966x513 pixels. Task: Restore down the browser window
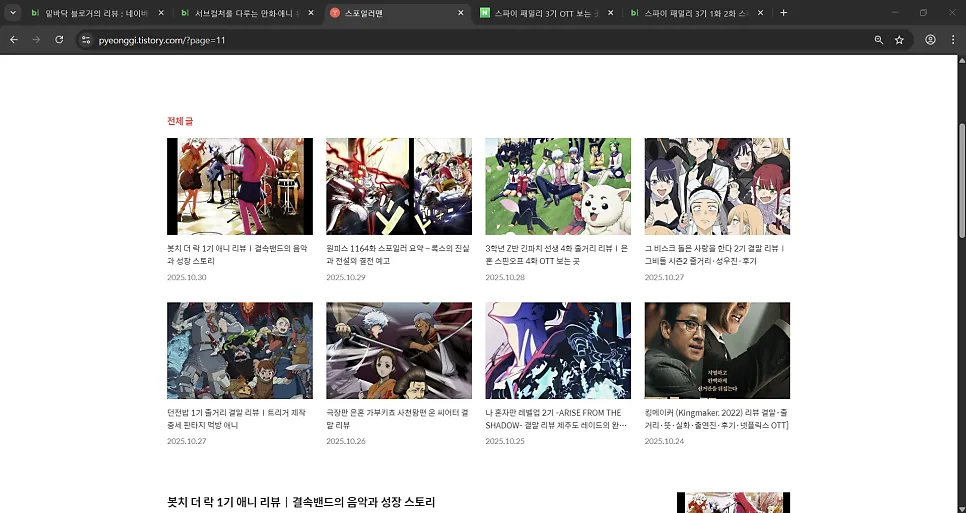pos(923,12)
